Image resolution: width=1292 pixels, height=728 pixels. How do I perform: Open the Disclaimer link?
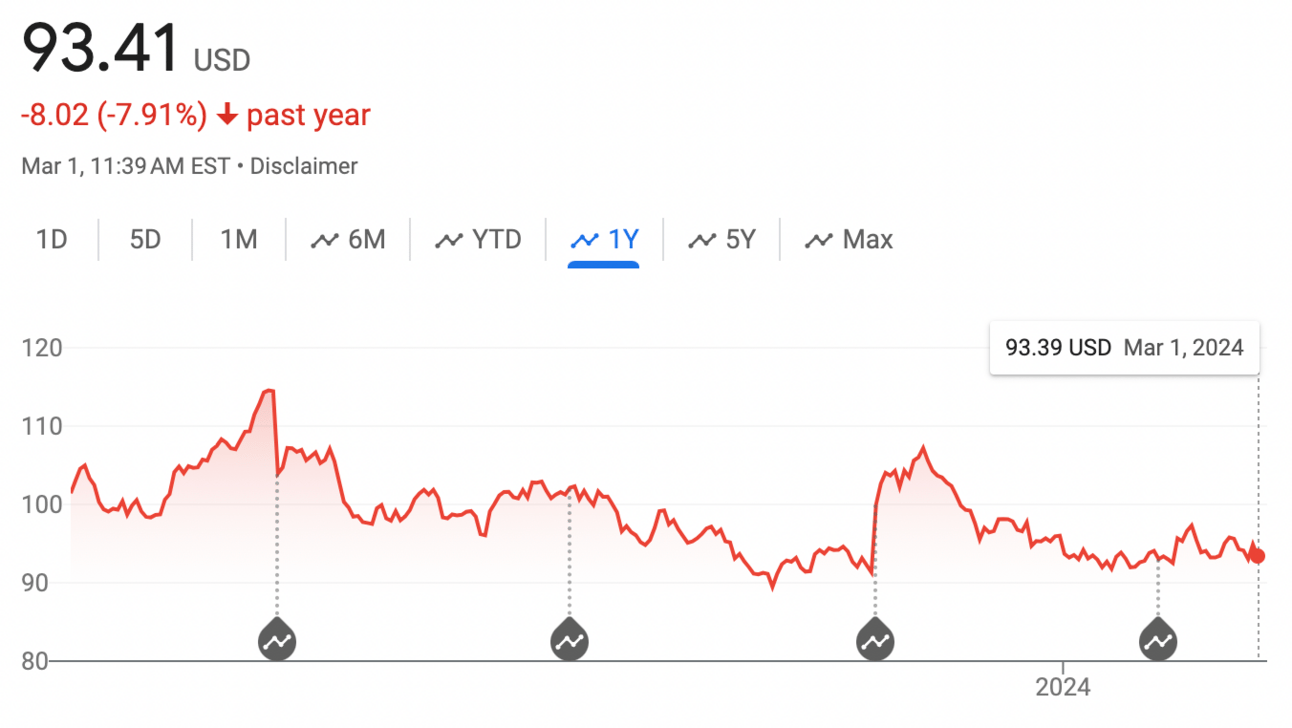pos(303,166)
